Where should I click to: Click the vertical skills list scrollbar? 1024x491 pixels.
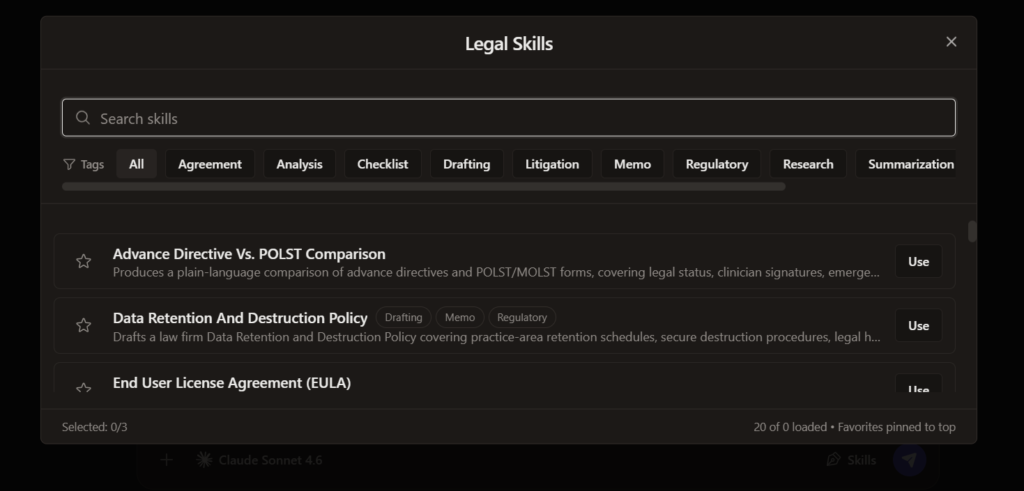[x=972, y=231]
